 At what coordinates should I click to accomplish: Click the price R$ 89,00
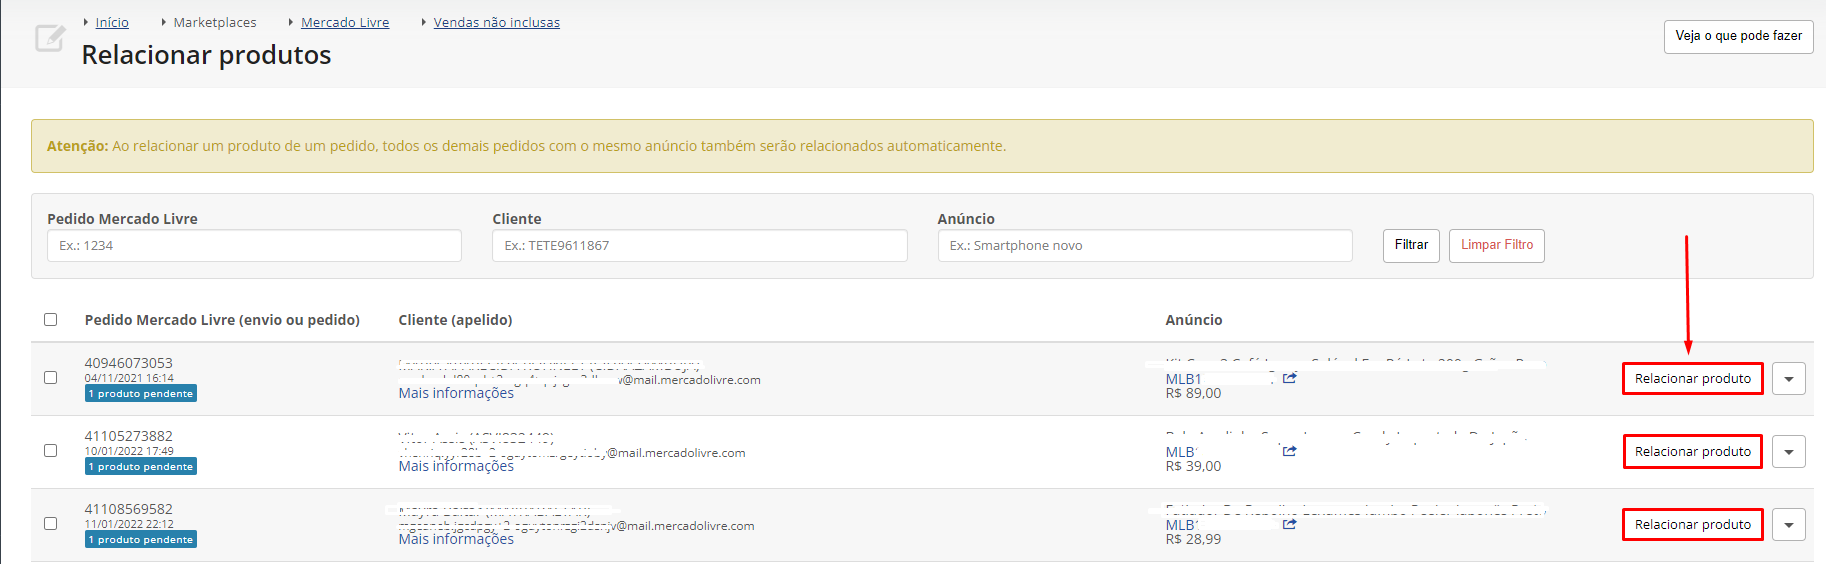pos(1193,393)
